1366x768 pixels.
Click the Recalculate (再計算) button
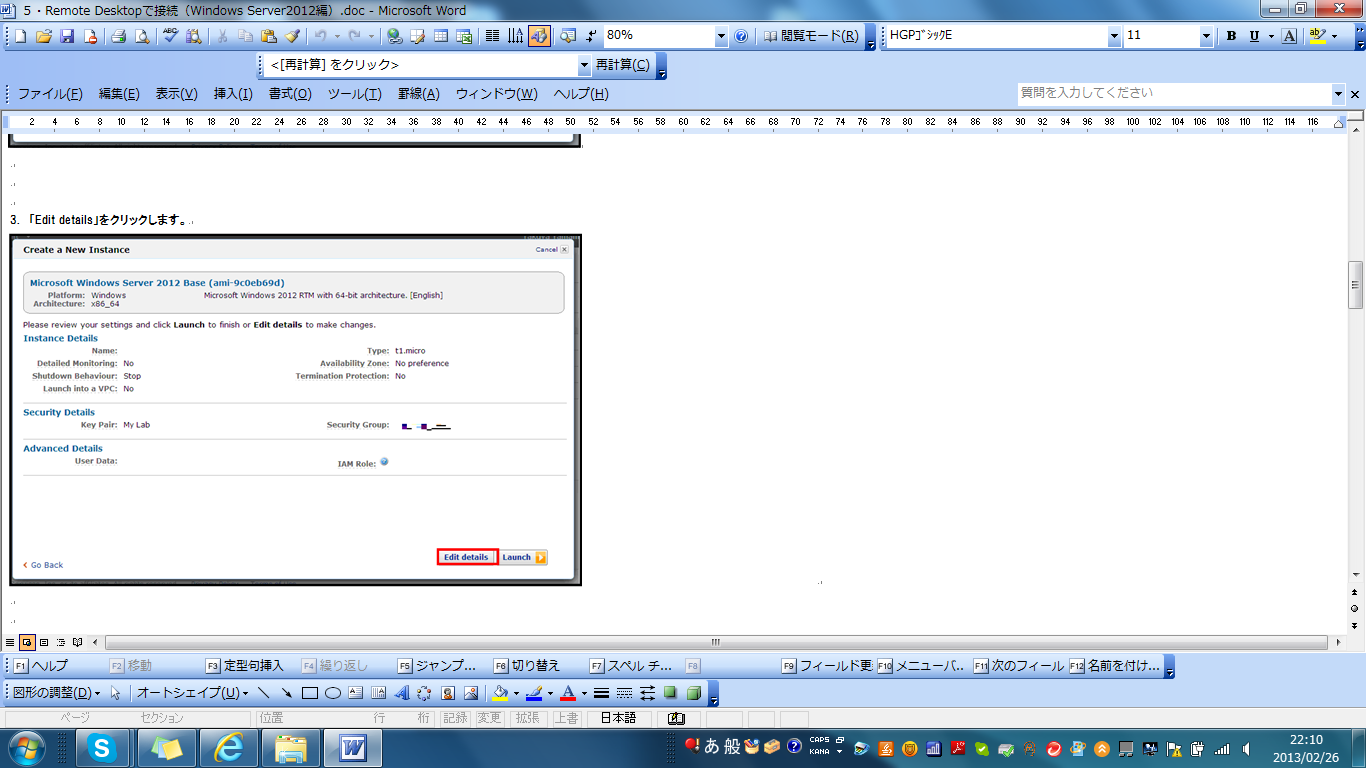coord(622,65)
